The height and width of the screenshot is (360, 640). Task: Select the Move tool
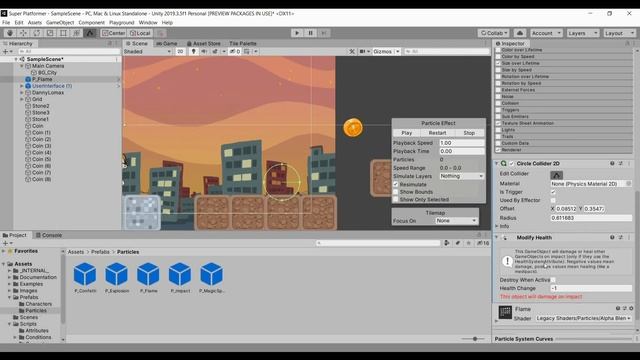[x=23, y=33]
